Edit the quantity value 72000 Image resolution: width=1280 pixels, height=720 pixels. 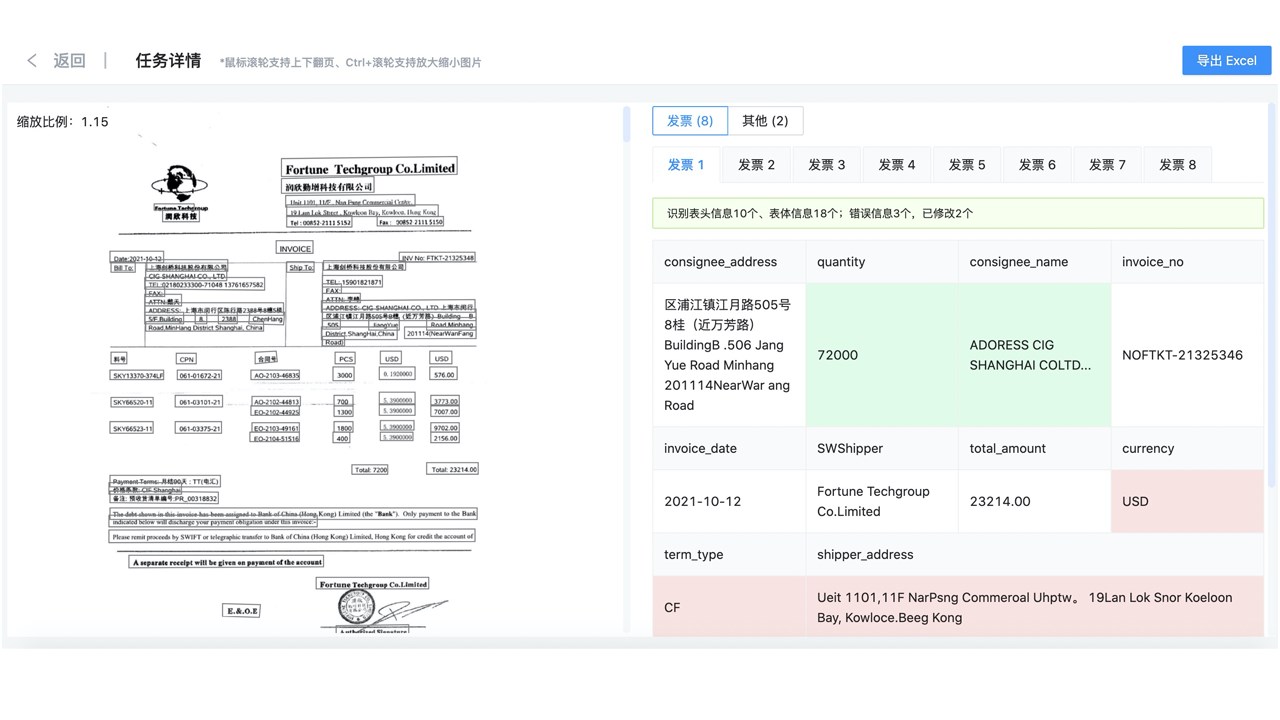(881, 355)
